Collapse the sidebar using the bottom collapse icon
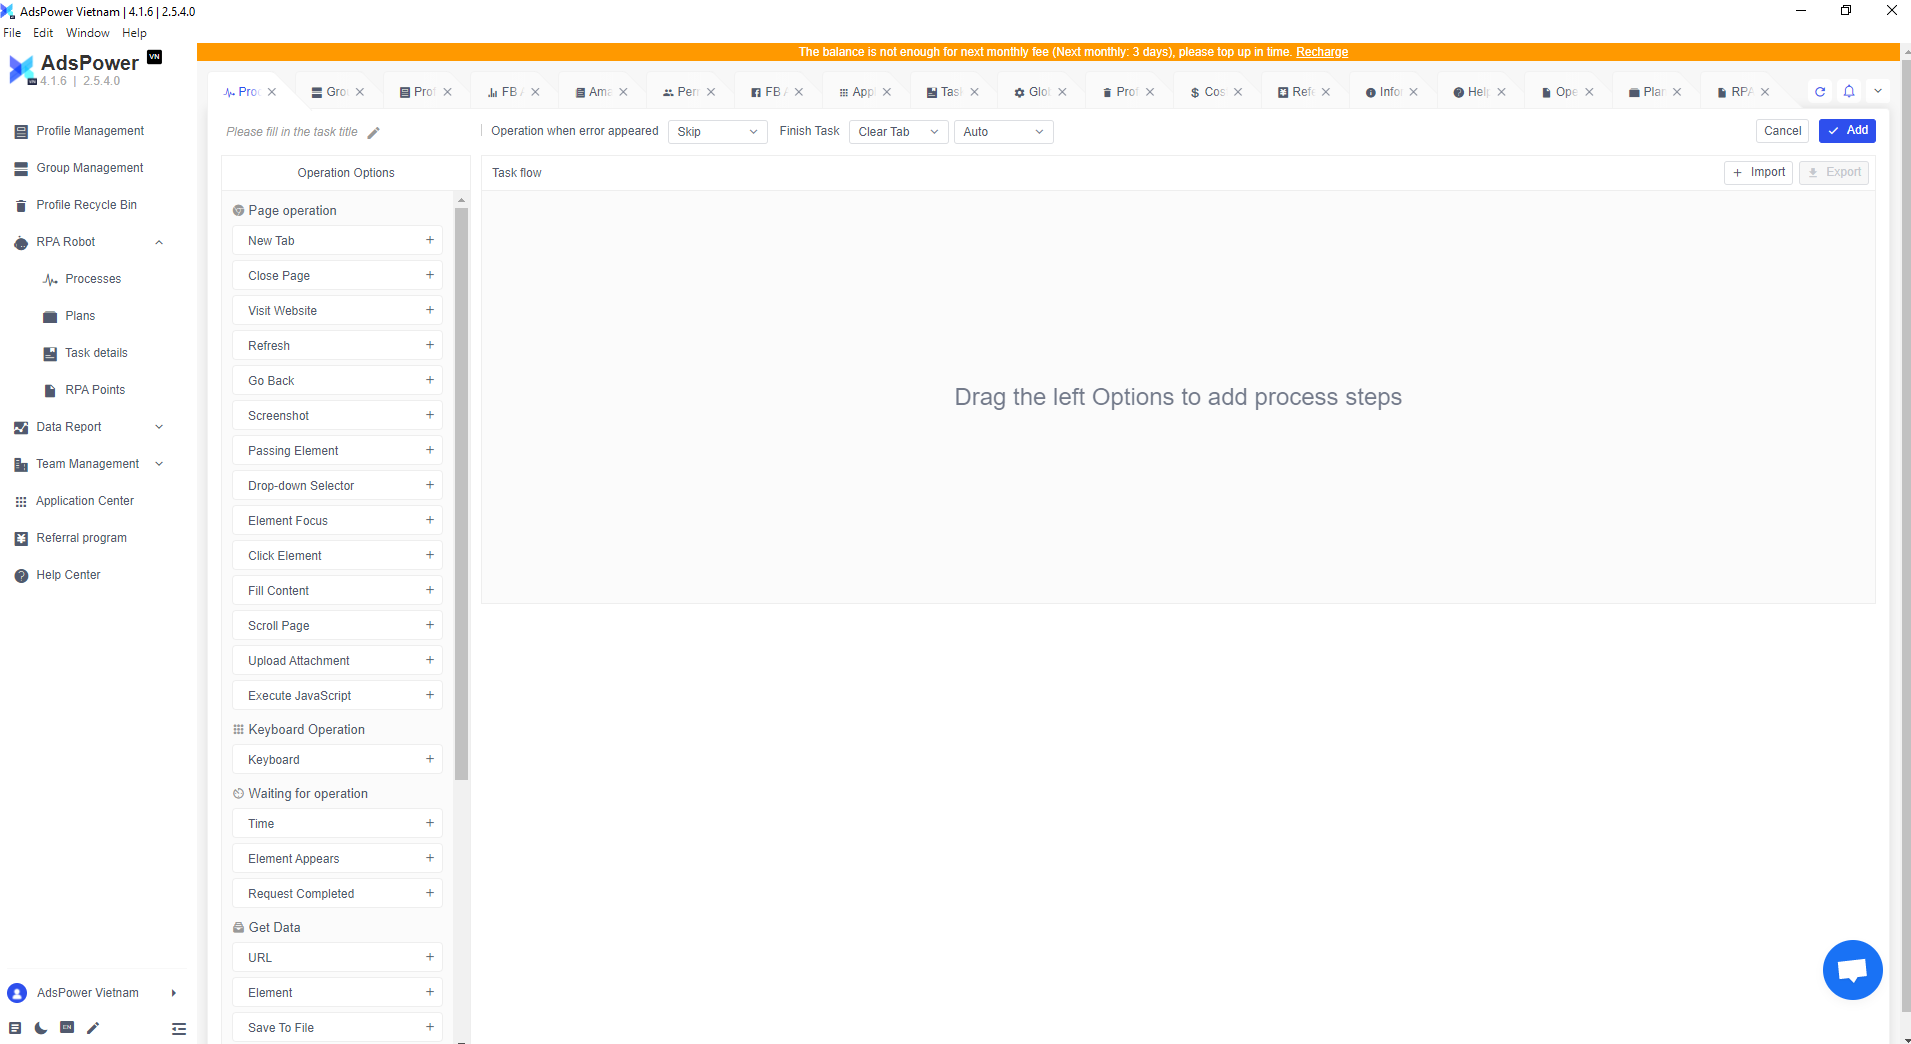 coord(178,1028)
